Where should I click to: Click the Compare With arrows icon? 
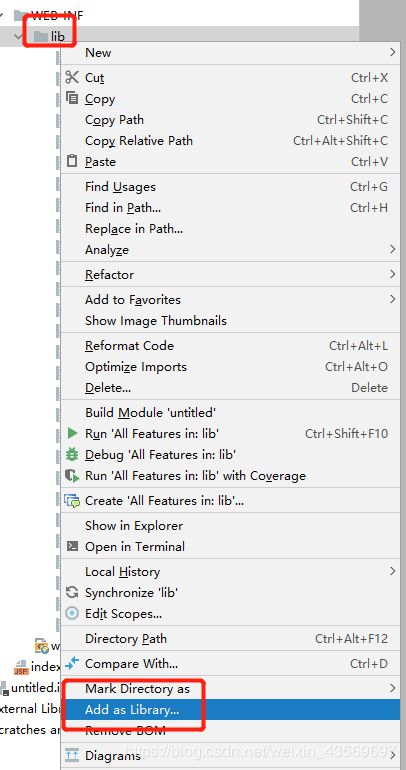coord(72,663)
